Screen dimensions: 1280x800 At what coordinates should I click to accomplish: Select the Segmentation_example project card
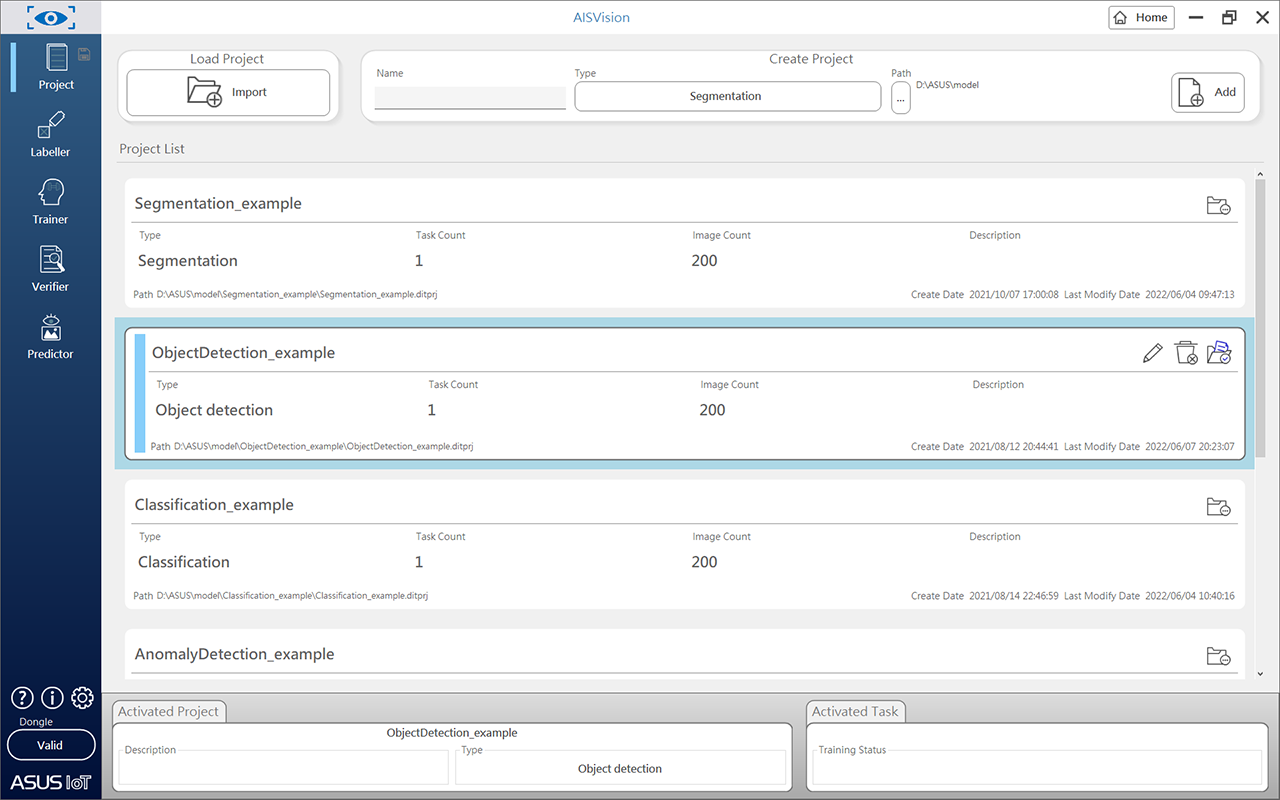click(x=685, y=243)
